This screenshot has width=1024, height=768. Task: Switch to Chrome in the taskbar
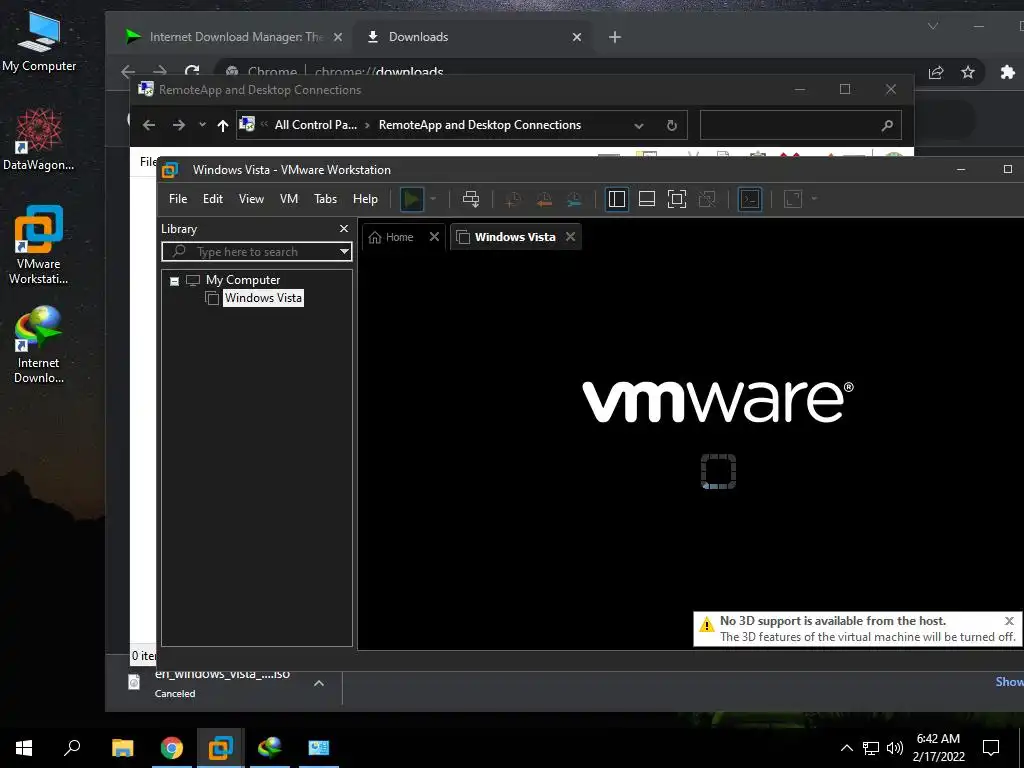(x=172, y=748)
